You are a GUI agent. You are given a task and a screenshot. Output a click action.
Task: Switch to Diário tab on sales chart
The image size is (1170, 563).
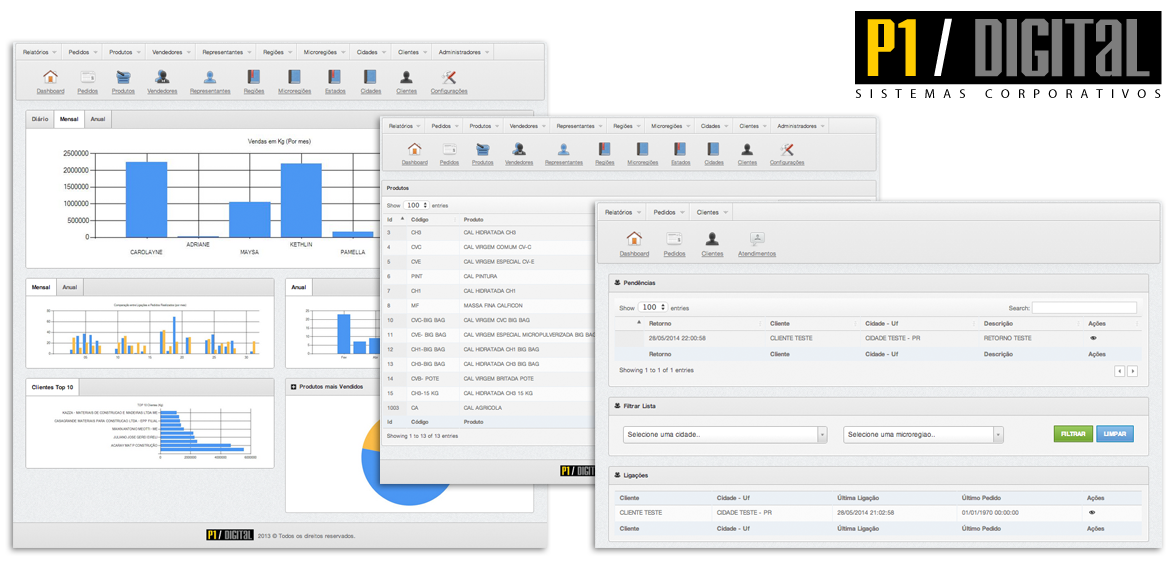(x=40, y=118)
